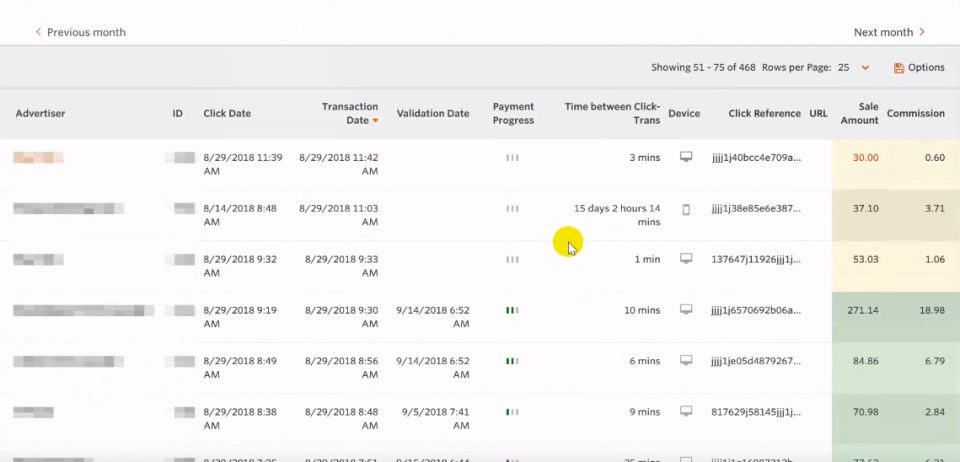The width and height of the screenshot is (960, 462).
Task: Click '10 mins' time cell
Action: point(642,310)
